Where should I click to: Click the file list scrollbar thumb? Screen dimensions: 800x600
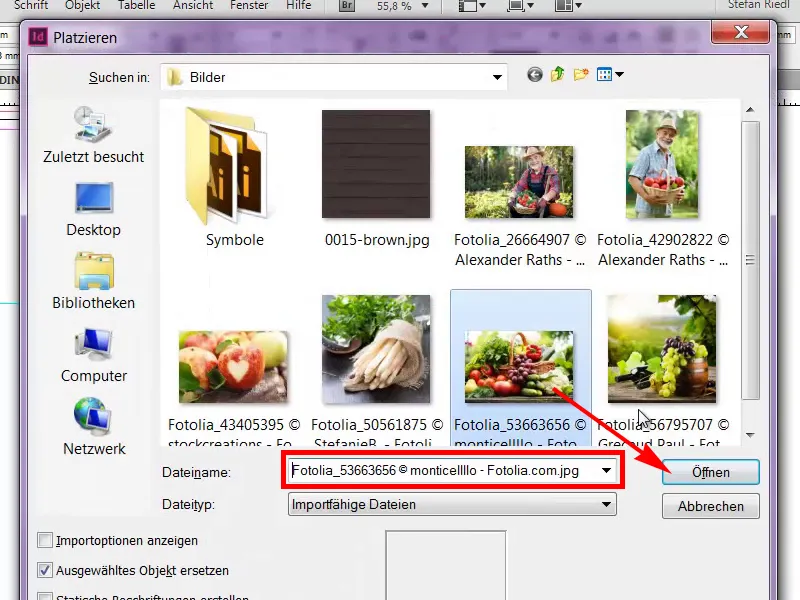pos(750,260)
